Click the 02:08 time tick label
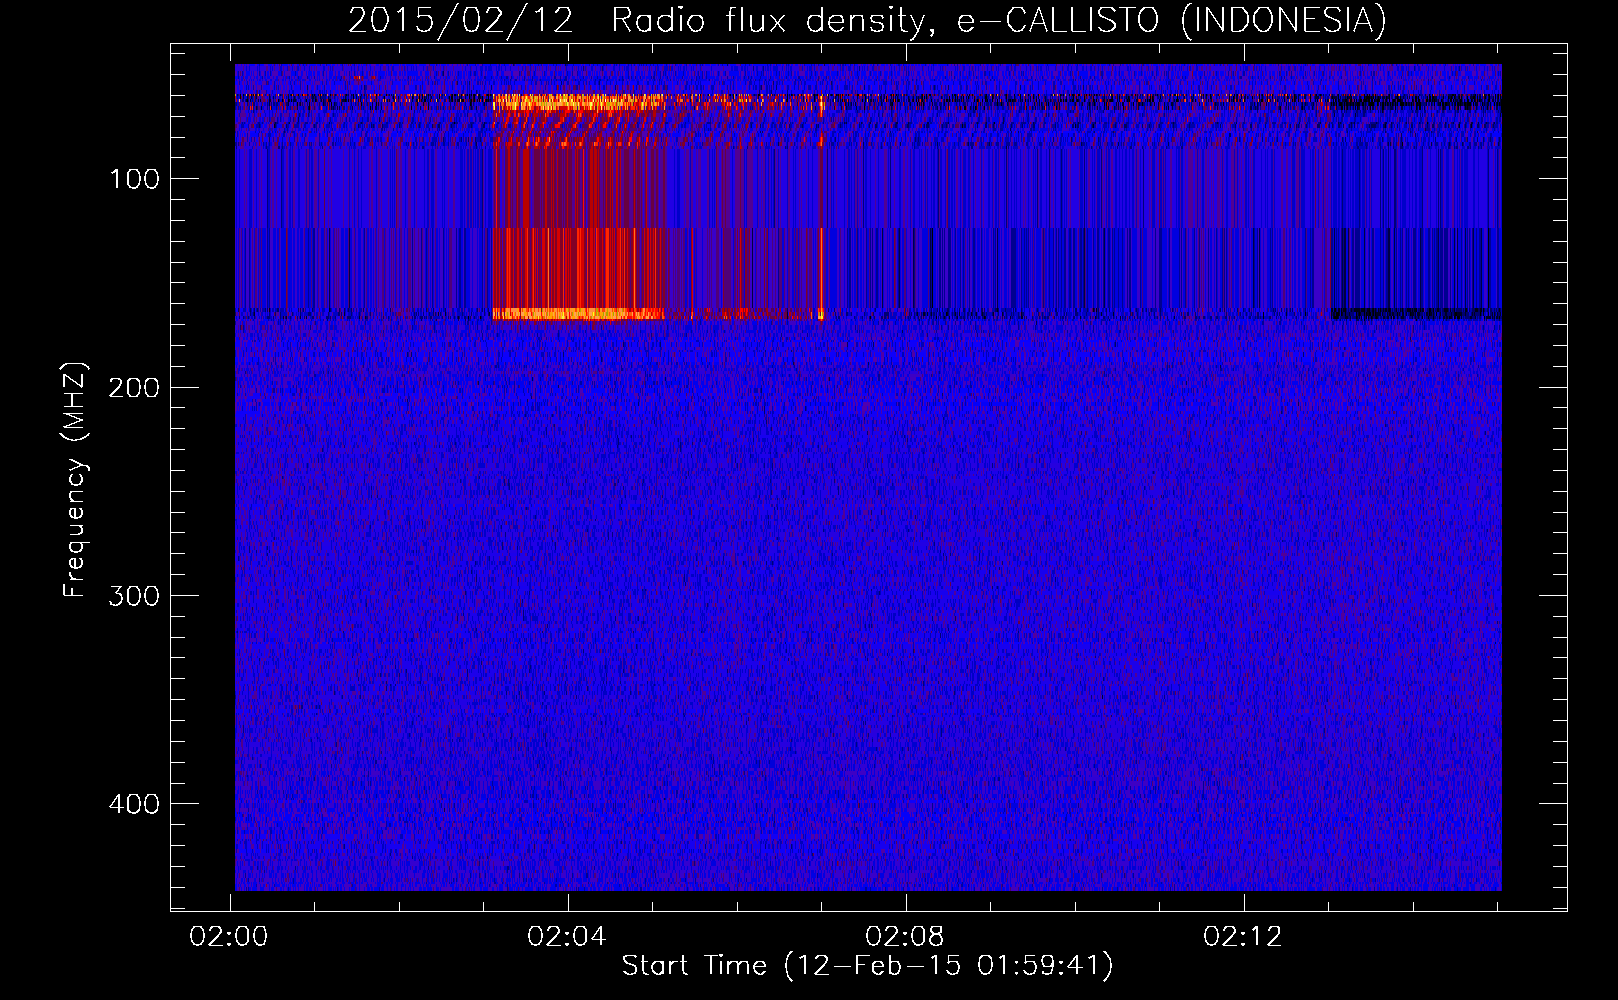 905,937
